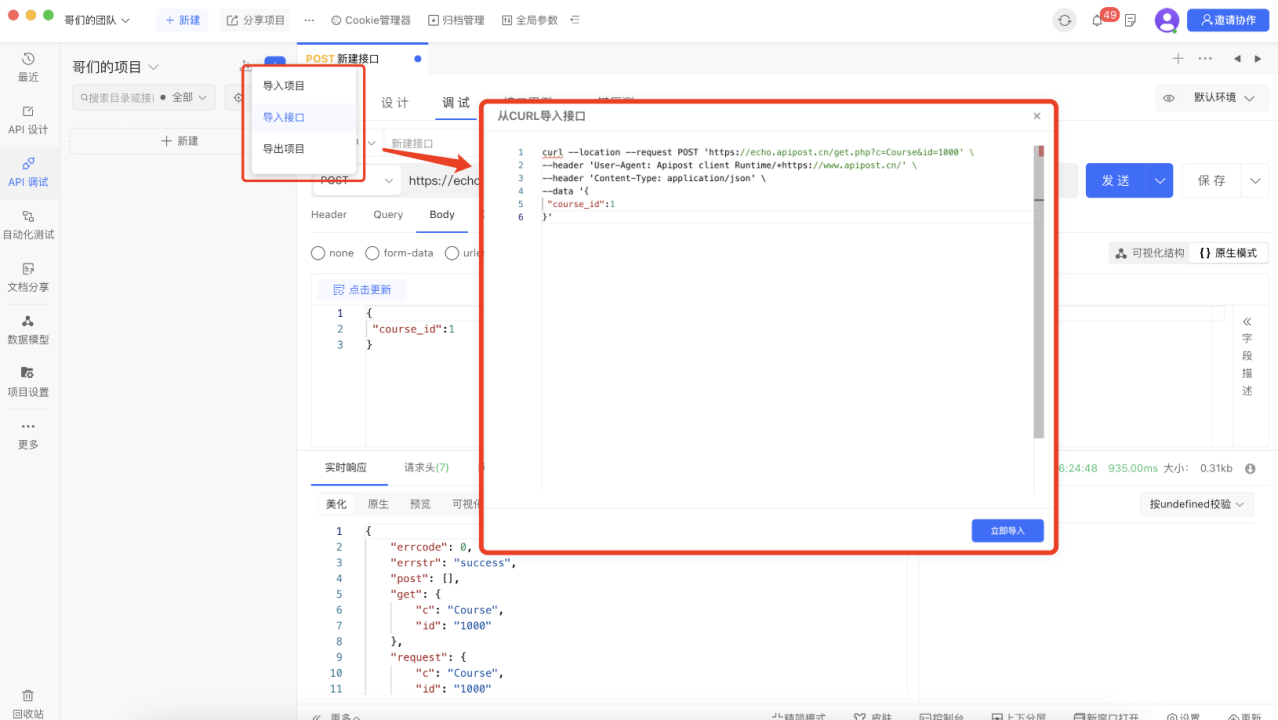Click the 保存 save button
Viewport: 1278px width, 720px height.
point(1211,181)
